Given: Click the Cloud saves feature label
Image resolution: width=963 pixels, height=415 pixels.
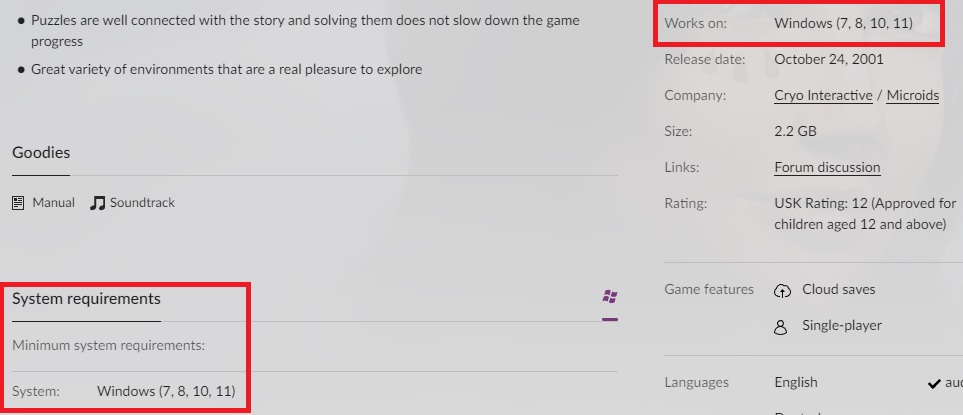Looking at the screenshot, I should (838, 289).
